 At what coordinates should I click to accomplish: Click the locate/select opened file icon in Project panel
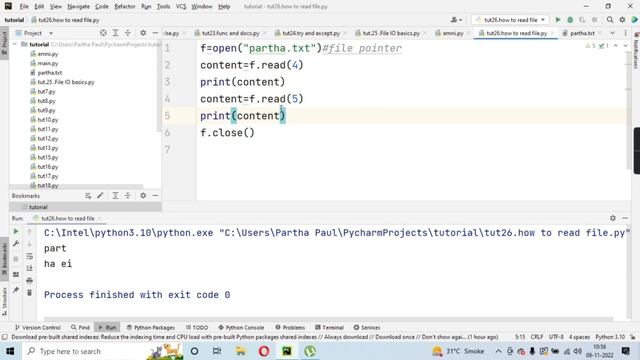click(103, 33)
